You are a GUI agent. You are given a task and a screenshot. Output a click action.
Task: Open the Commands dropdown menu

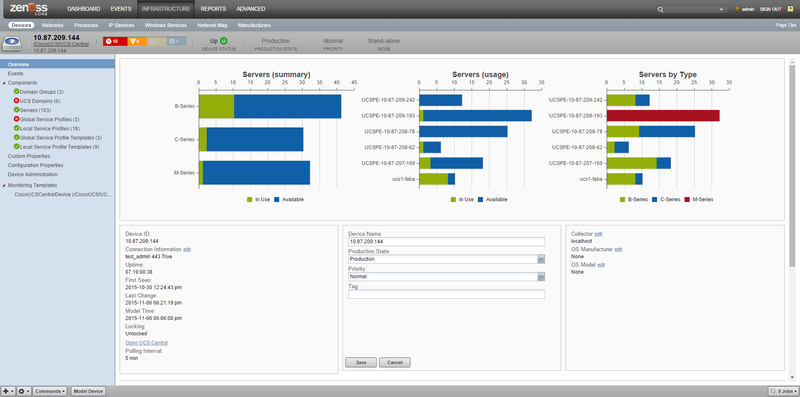click(50, 391)
